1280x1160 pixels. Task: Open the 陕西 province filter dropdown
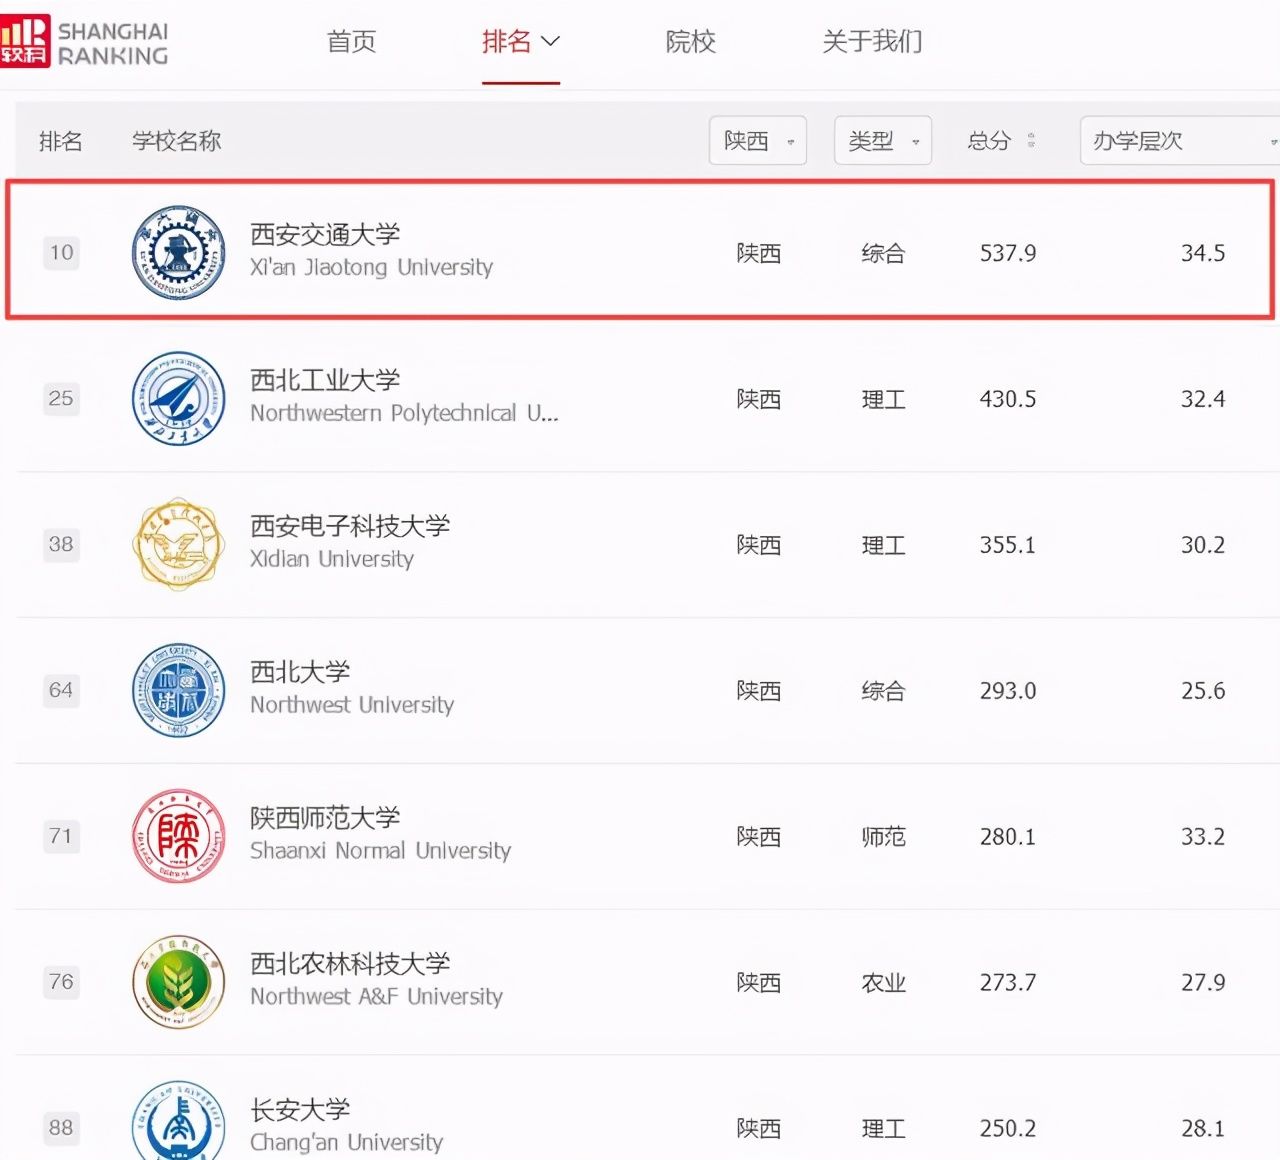pyautogui.click(x=758, y=141)
